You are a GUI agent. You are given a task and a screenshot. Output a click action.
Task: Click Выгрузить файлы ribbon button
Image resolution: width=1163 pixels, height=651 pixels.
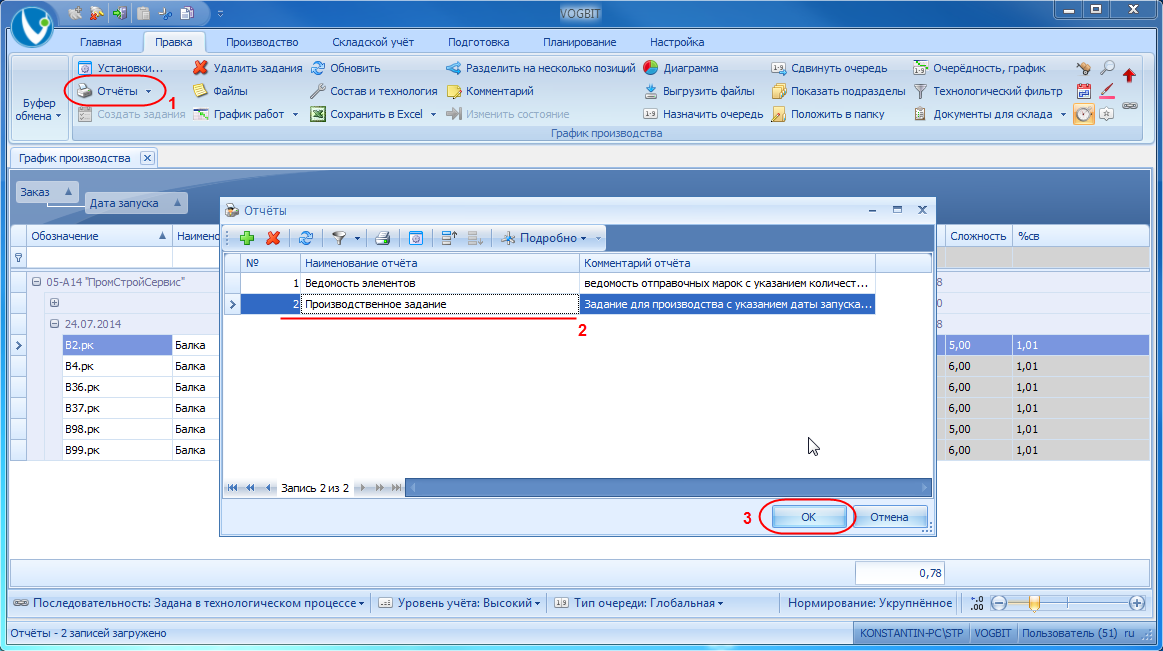[699, 91]
